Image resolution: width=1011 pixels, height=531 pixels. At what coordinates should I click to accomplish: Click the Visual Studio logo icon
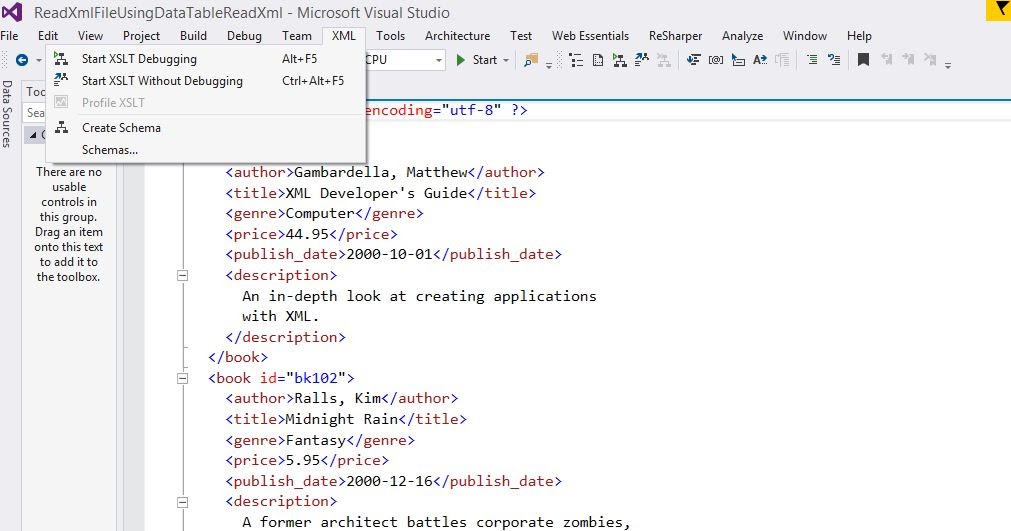pos(12,12)
